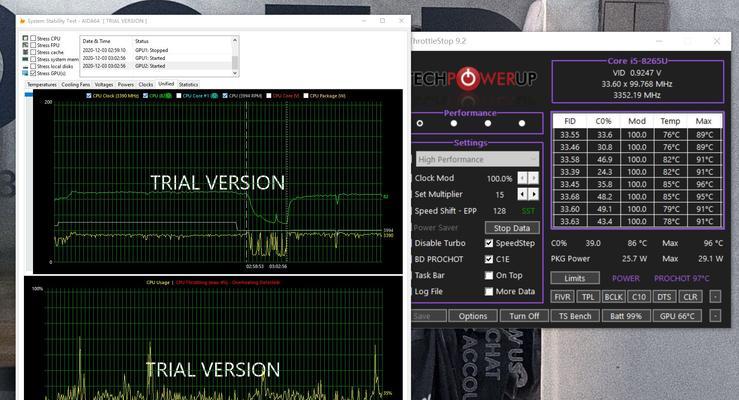Switch to the Powers tab
The image size is (739, 400).
126,84
